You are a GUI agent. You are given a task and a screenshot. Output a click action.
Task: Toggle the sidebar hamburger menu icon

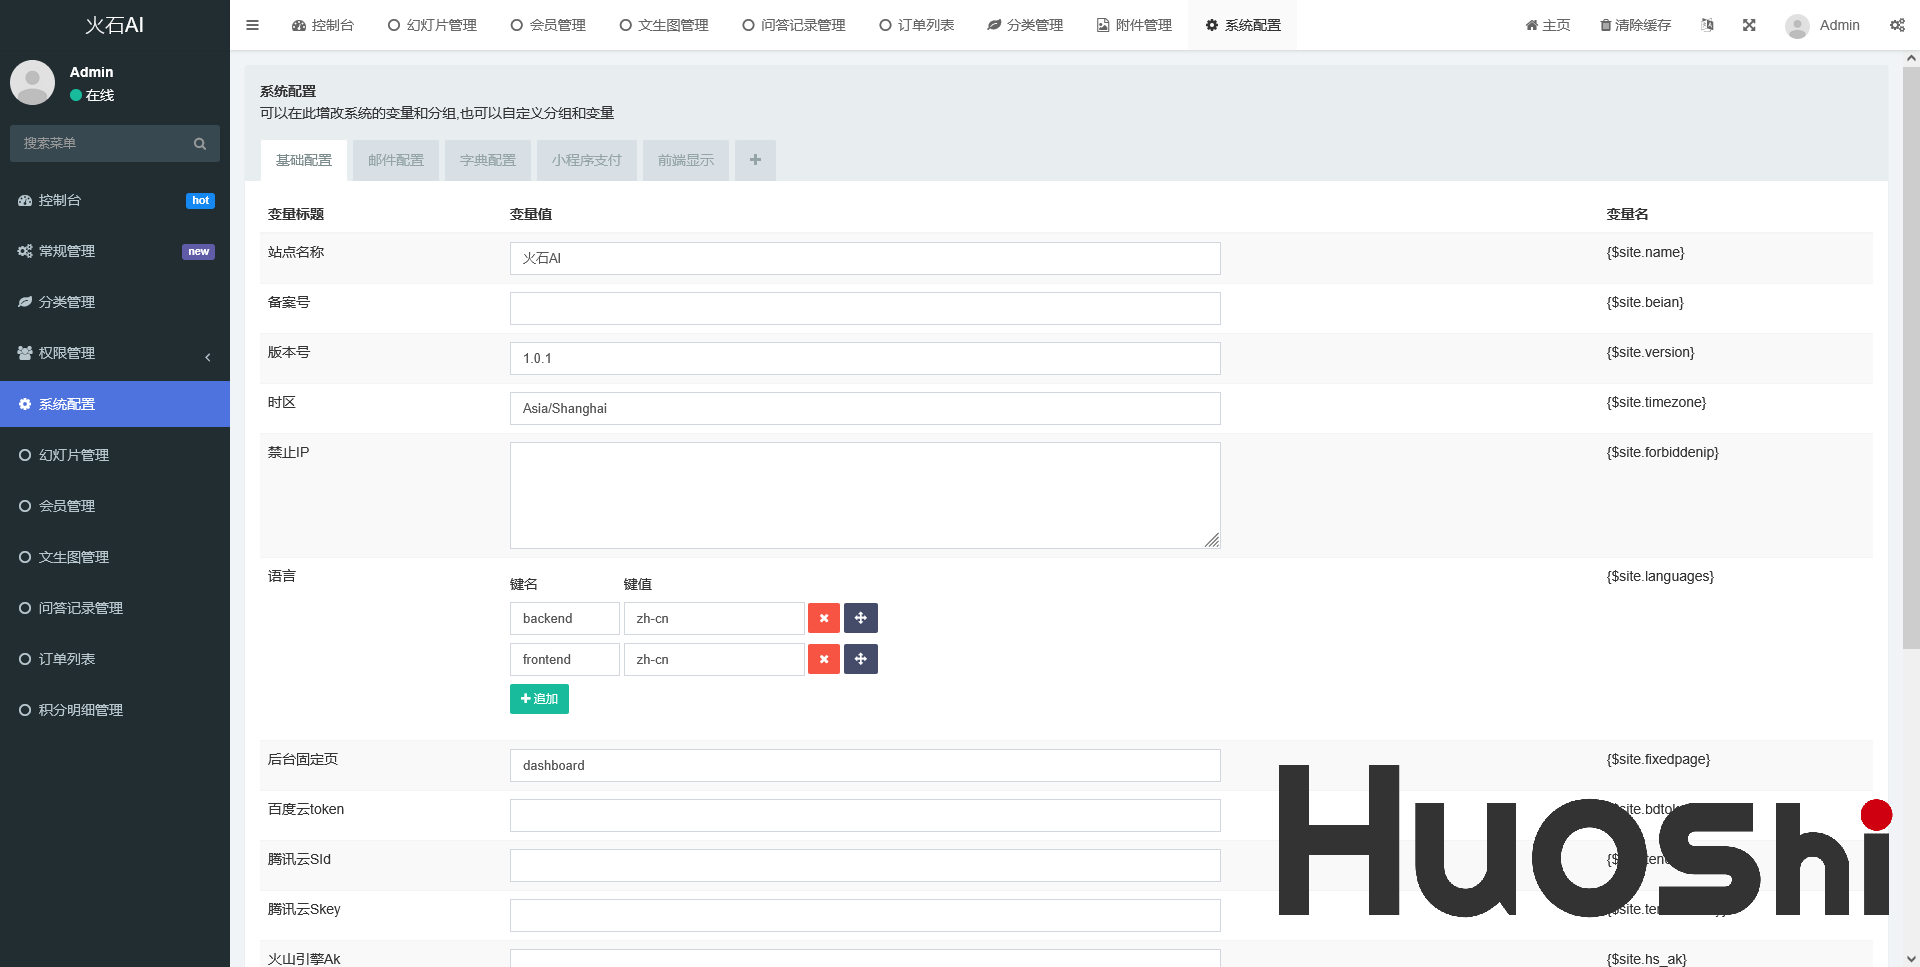[252, 25]
